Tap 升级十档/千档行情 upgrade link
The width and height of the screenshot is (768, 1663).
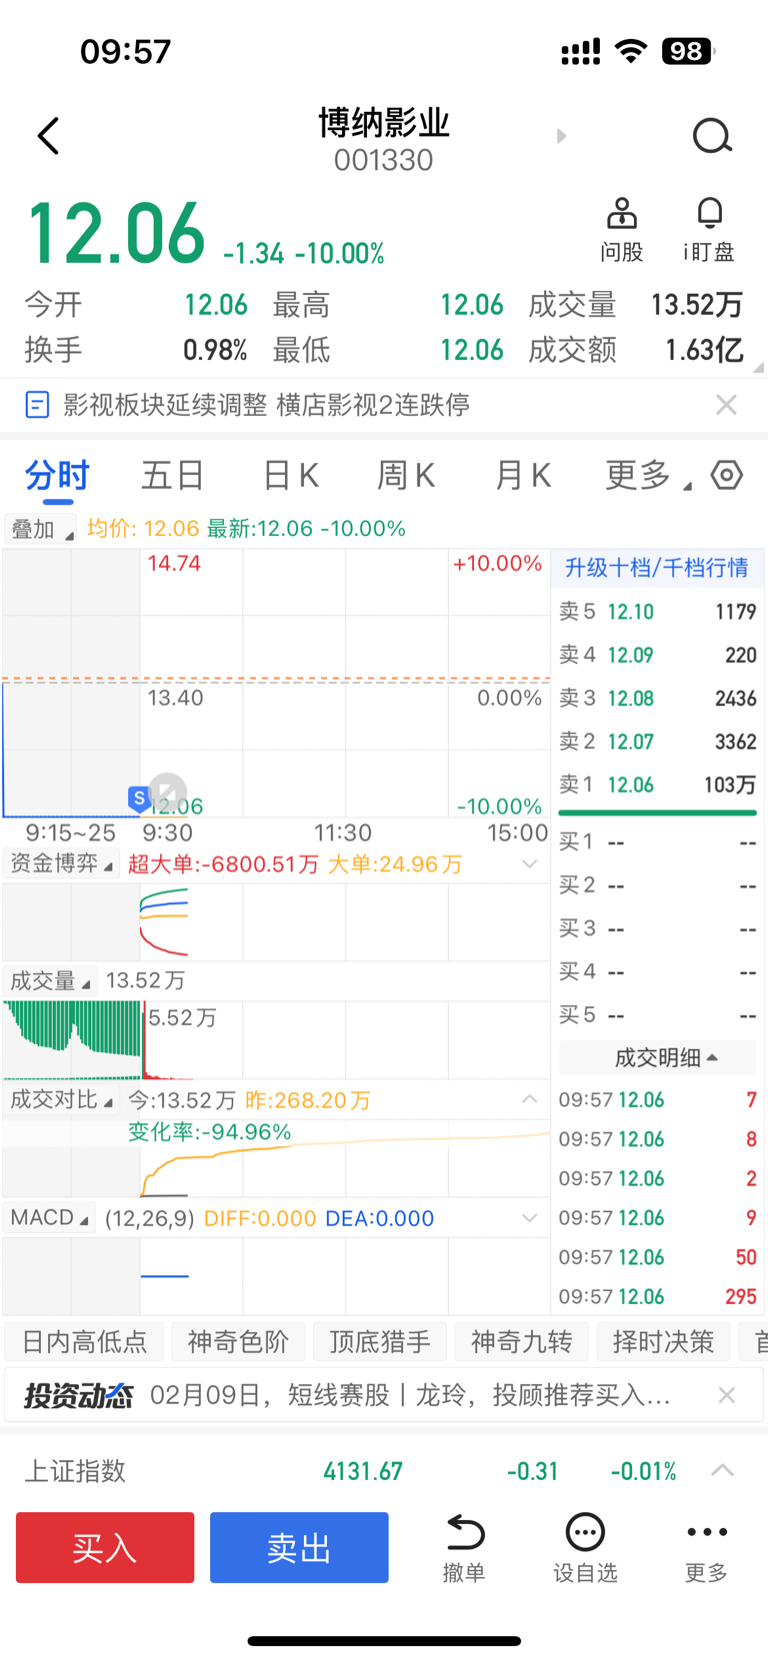click(x=656, y=568)
